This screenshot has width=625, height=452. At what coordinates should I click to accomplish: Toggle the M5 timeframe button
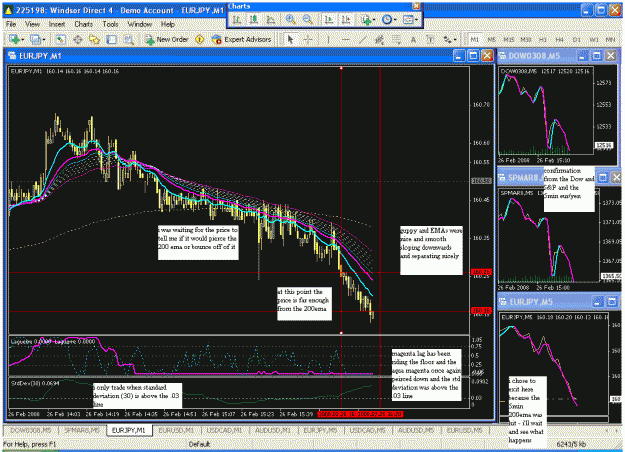click(x=491, y=39)
